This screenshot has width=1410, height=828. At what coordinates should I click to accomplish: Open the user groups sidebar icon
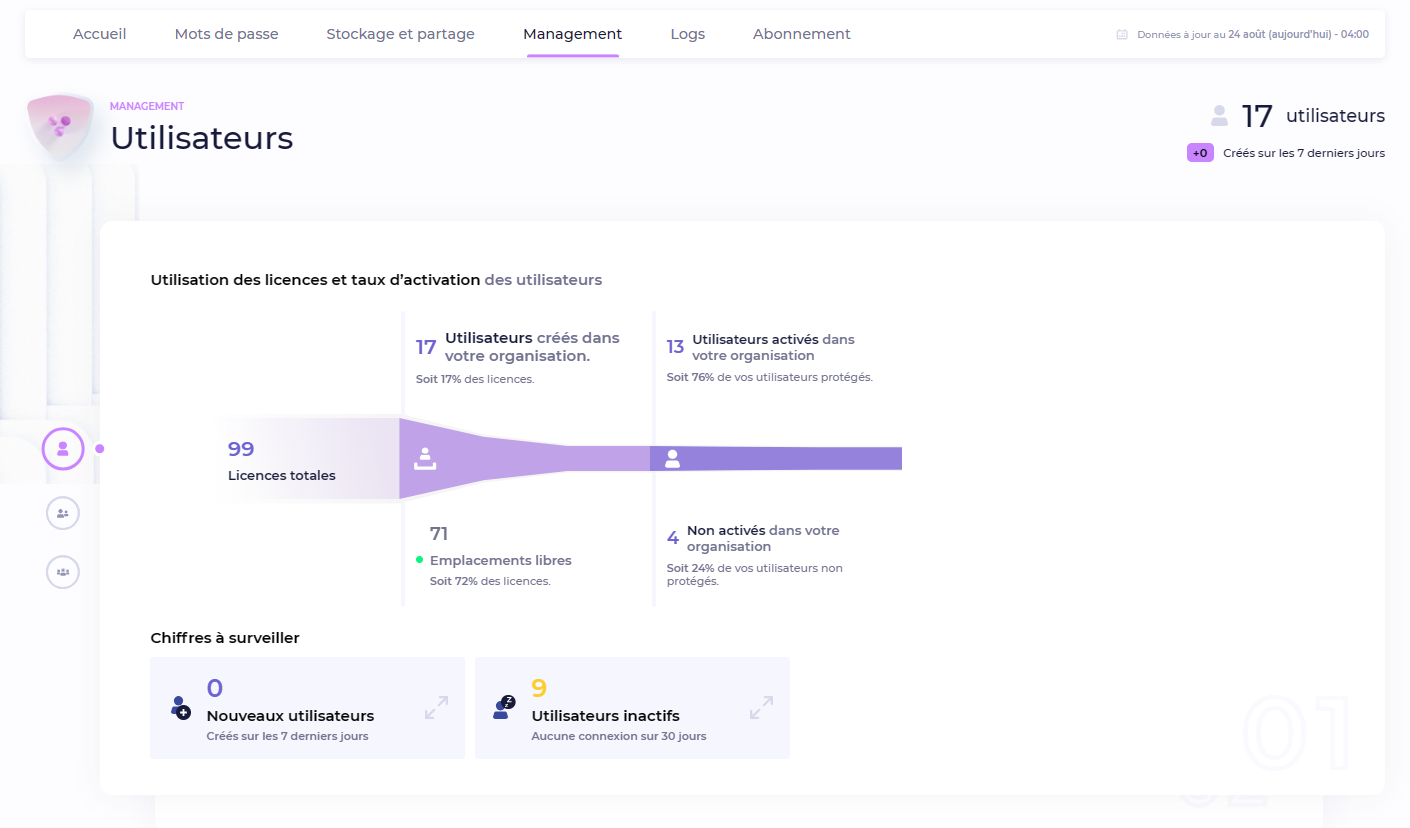63,572
